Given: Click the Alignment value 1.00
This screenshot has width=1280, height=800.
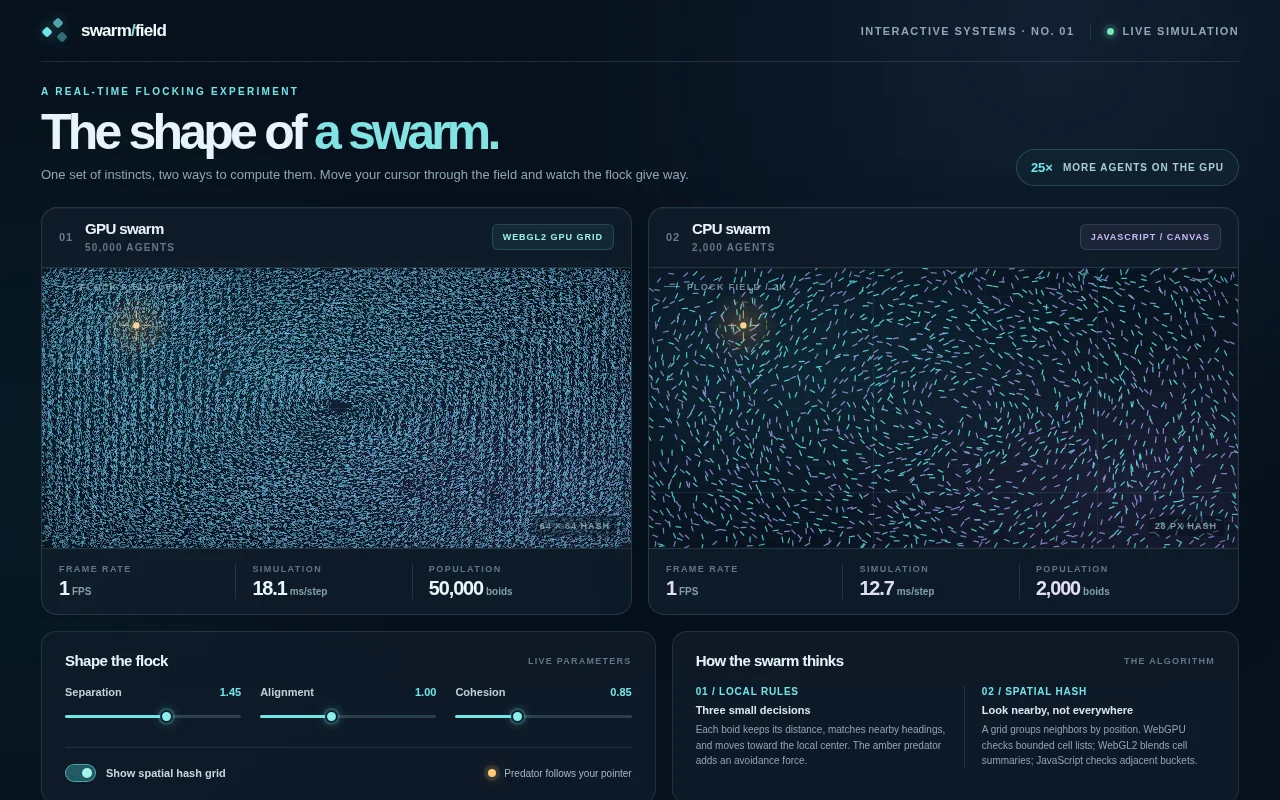Looking at the screenshot, I should [x=426, y=692].
